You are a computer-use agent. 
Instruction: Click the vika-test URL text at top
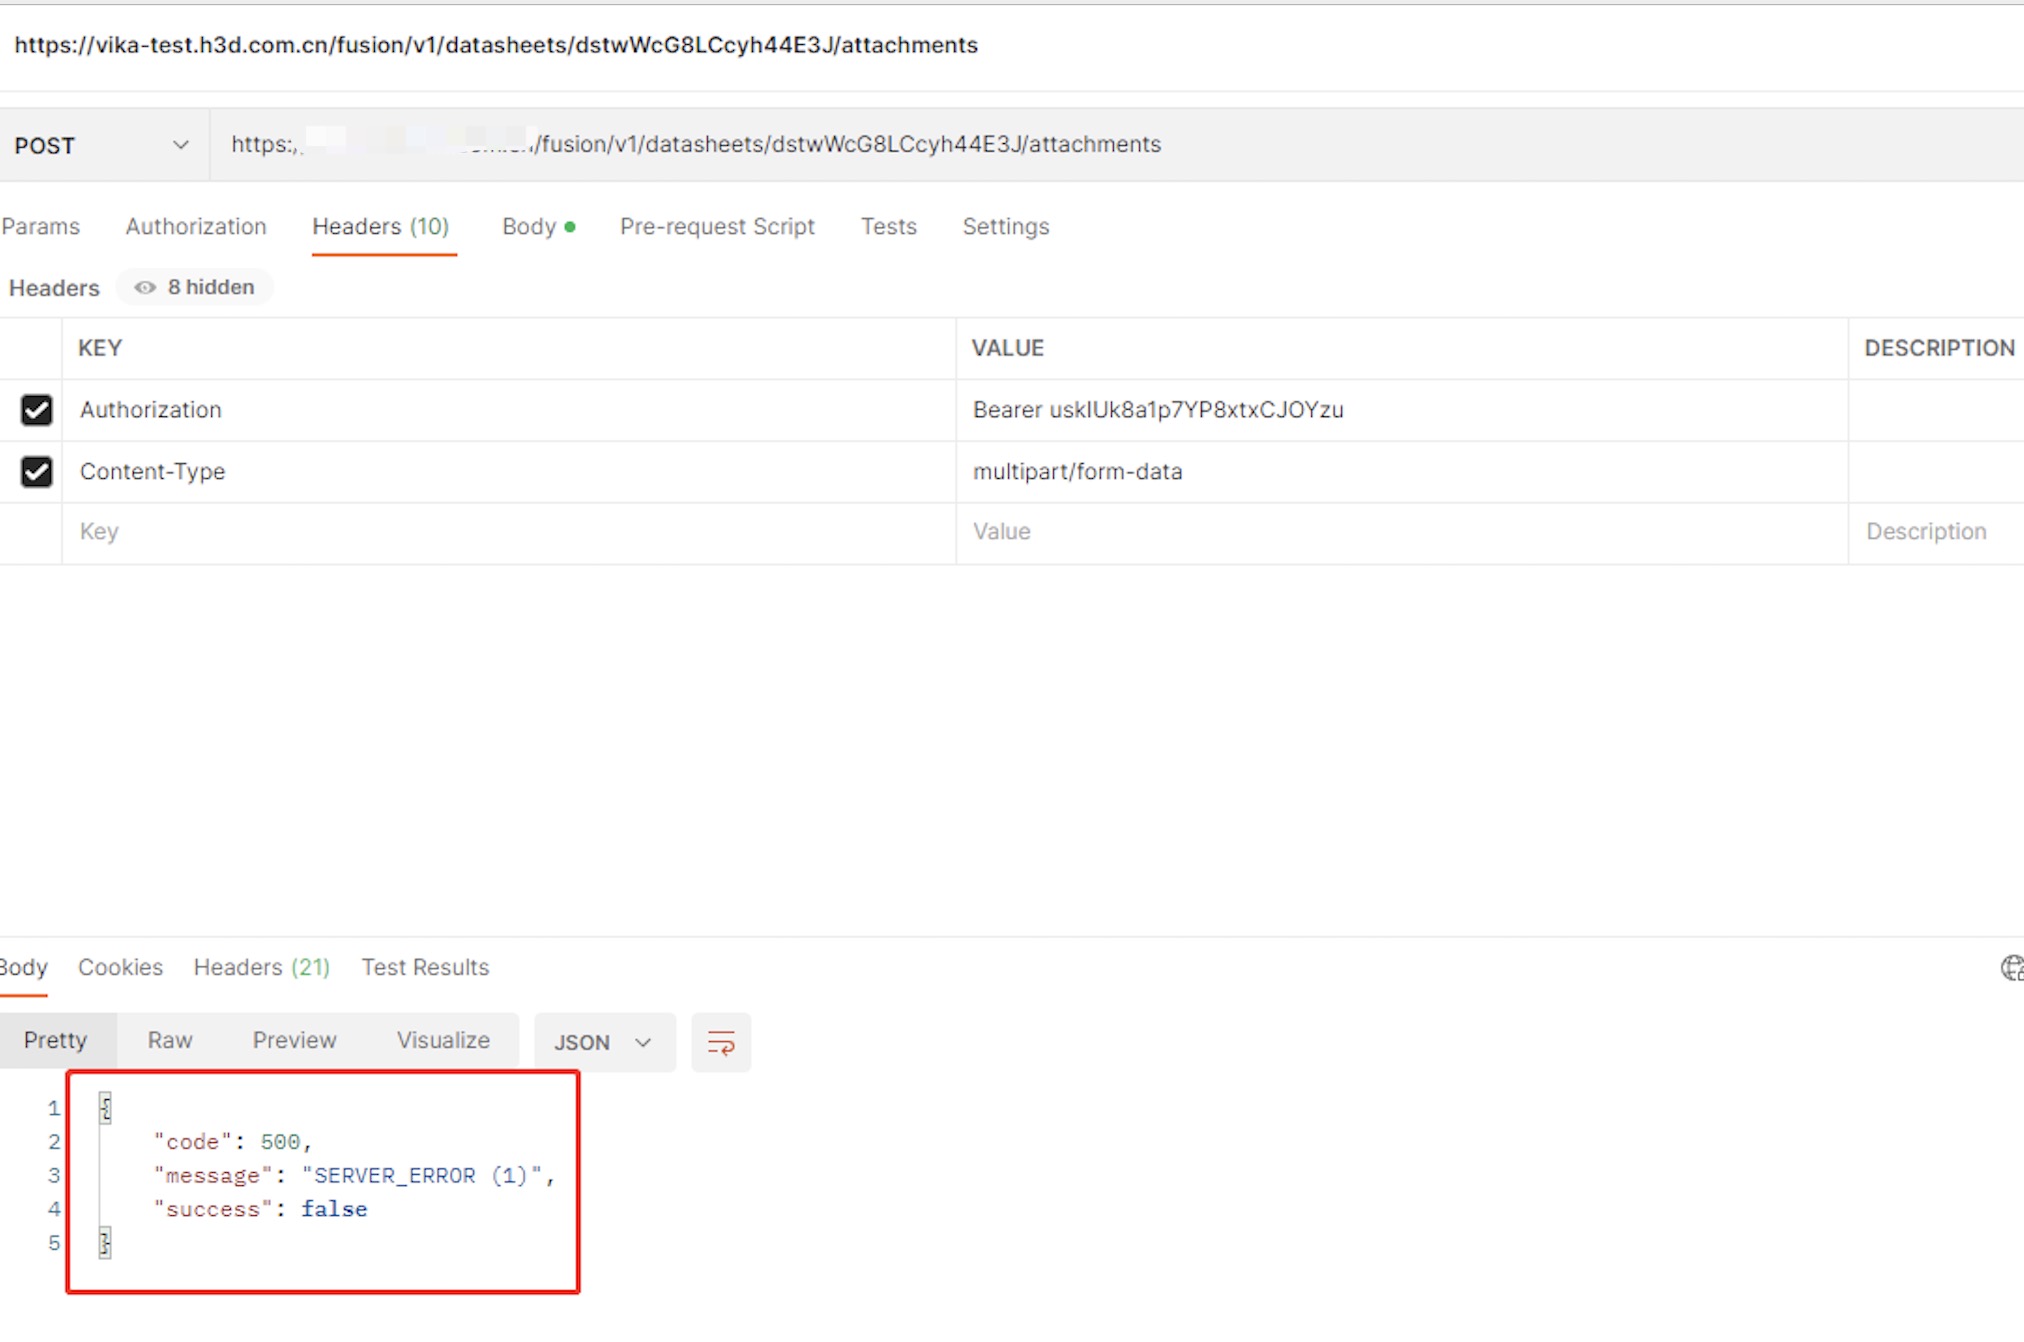[x=496, y=45]
